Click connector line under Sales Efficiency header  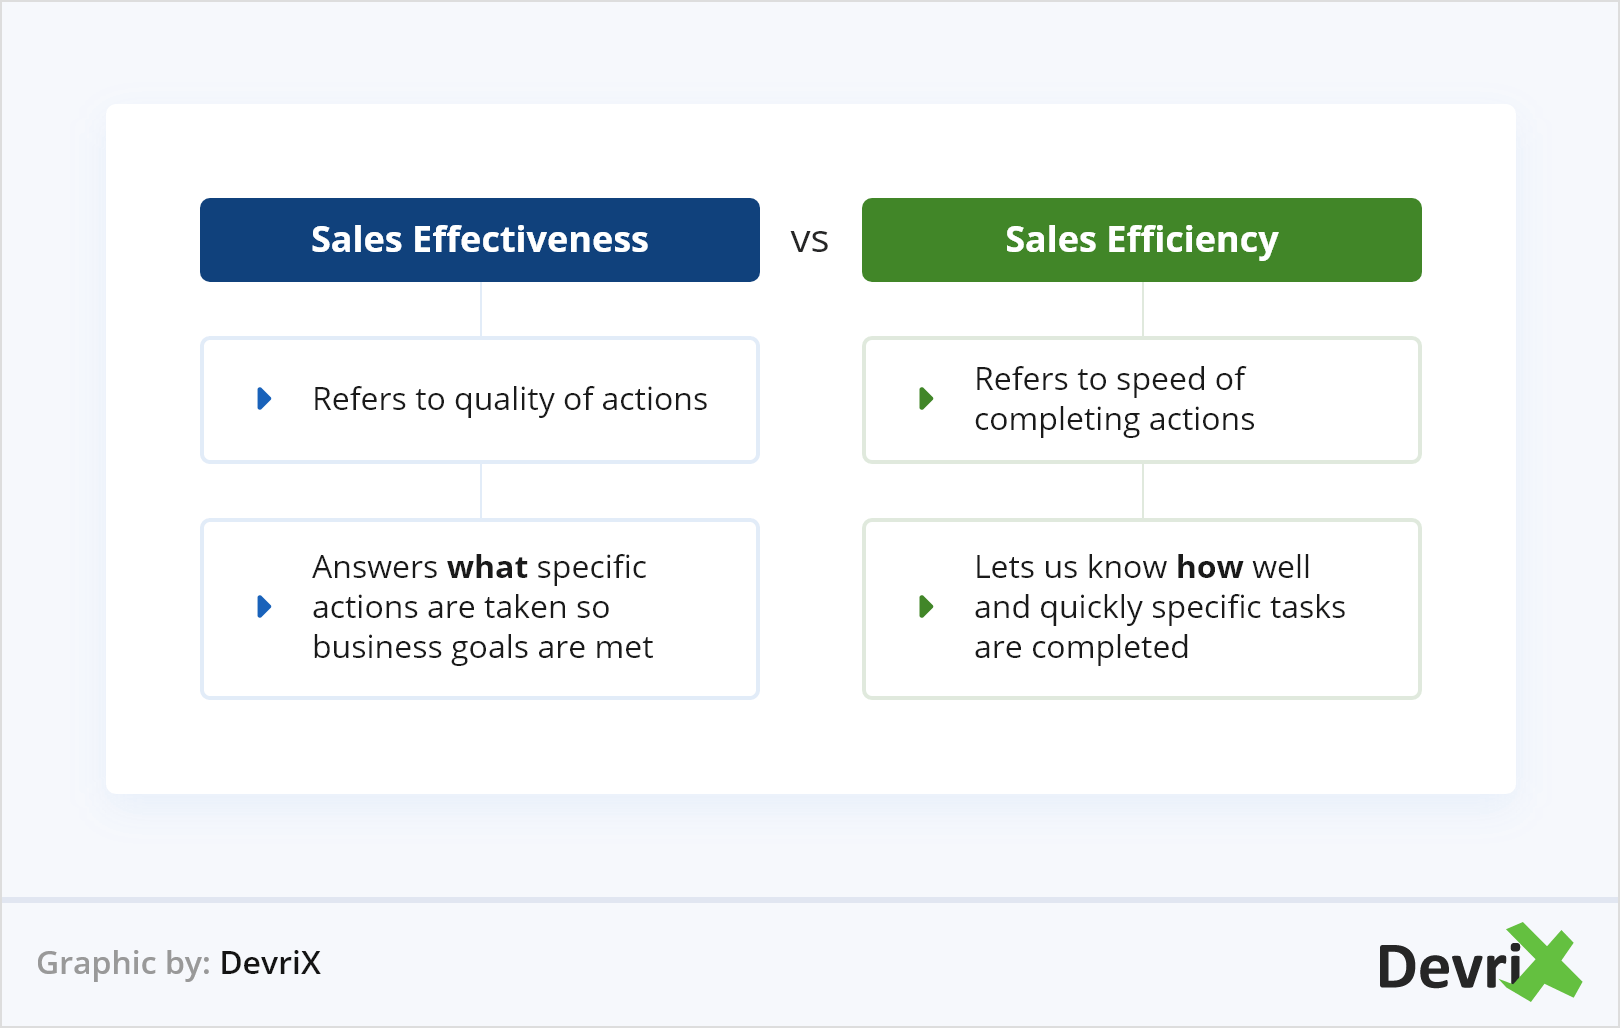(1143, 309)
